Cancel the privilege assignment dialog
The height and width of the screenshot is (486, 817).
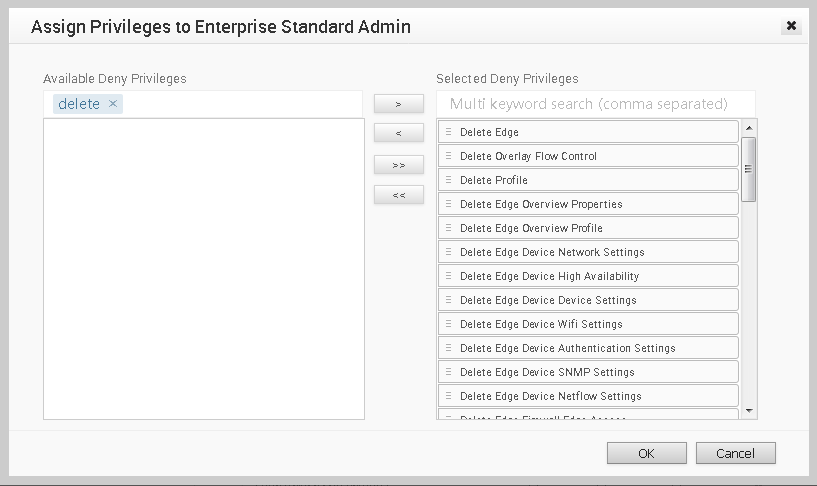coord(736,453)
